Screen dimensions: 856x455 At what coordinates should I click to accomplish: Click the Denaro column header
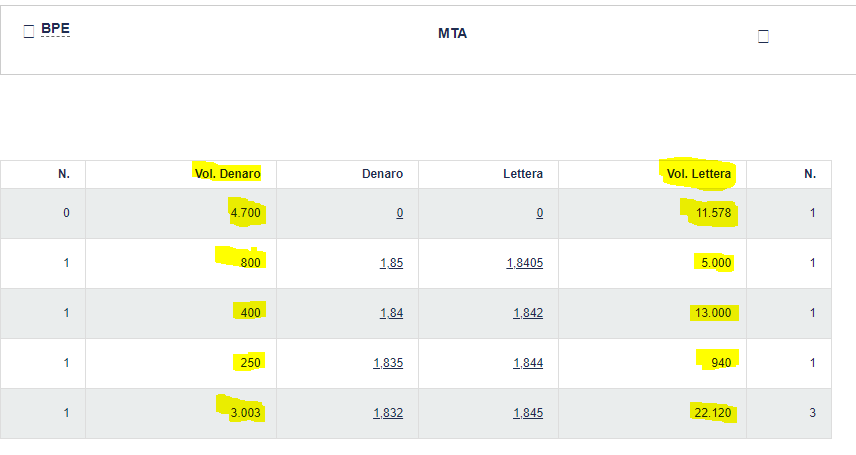point(382,174)
